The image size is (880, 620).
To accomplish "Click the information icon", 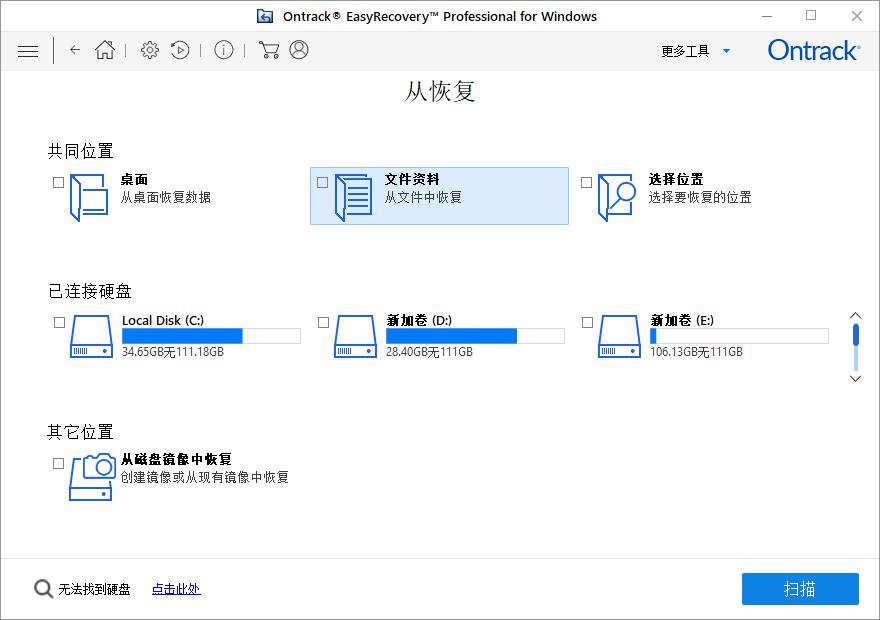I will (x=223, y=50).
